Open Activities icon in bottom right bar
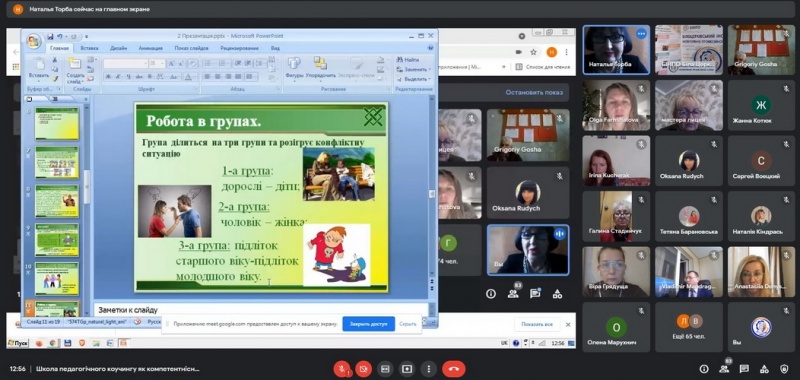 pos(764,369)
